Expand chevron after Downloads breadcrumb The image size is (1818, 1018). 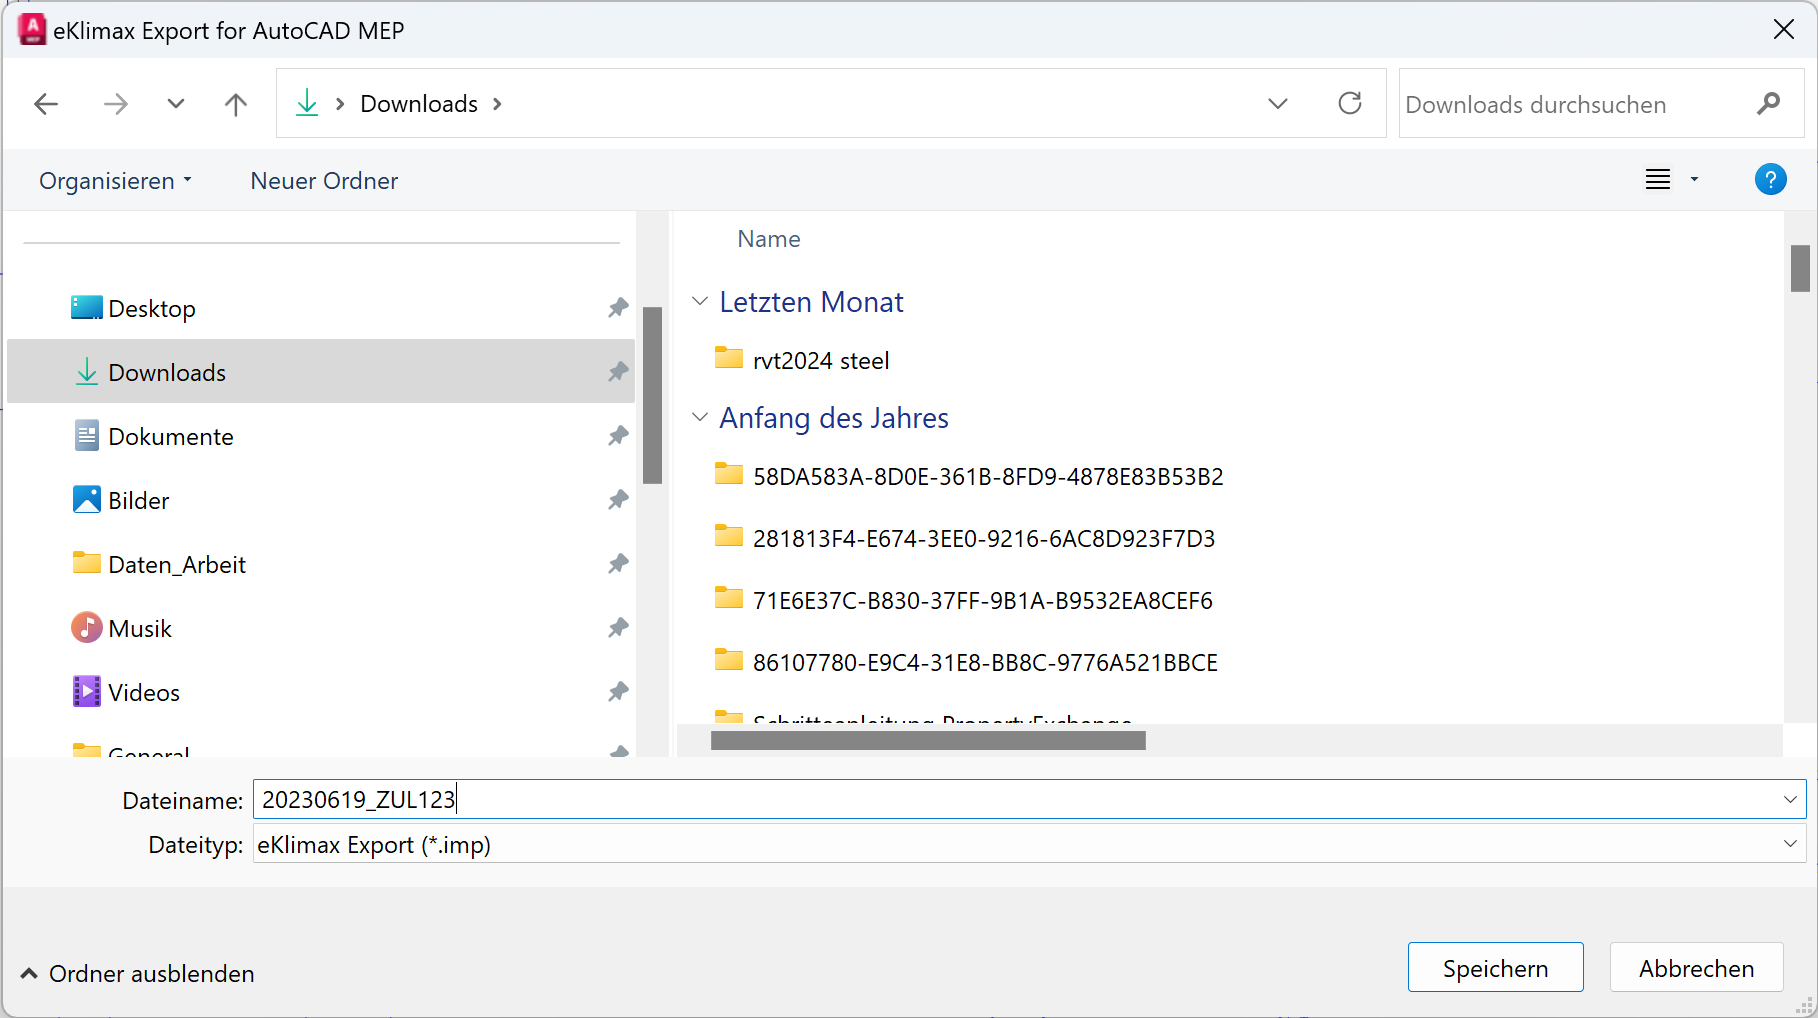coord(497,104)
